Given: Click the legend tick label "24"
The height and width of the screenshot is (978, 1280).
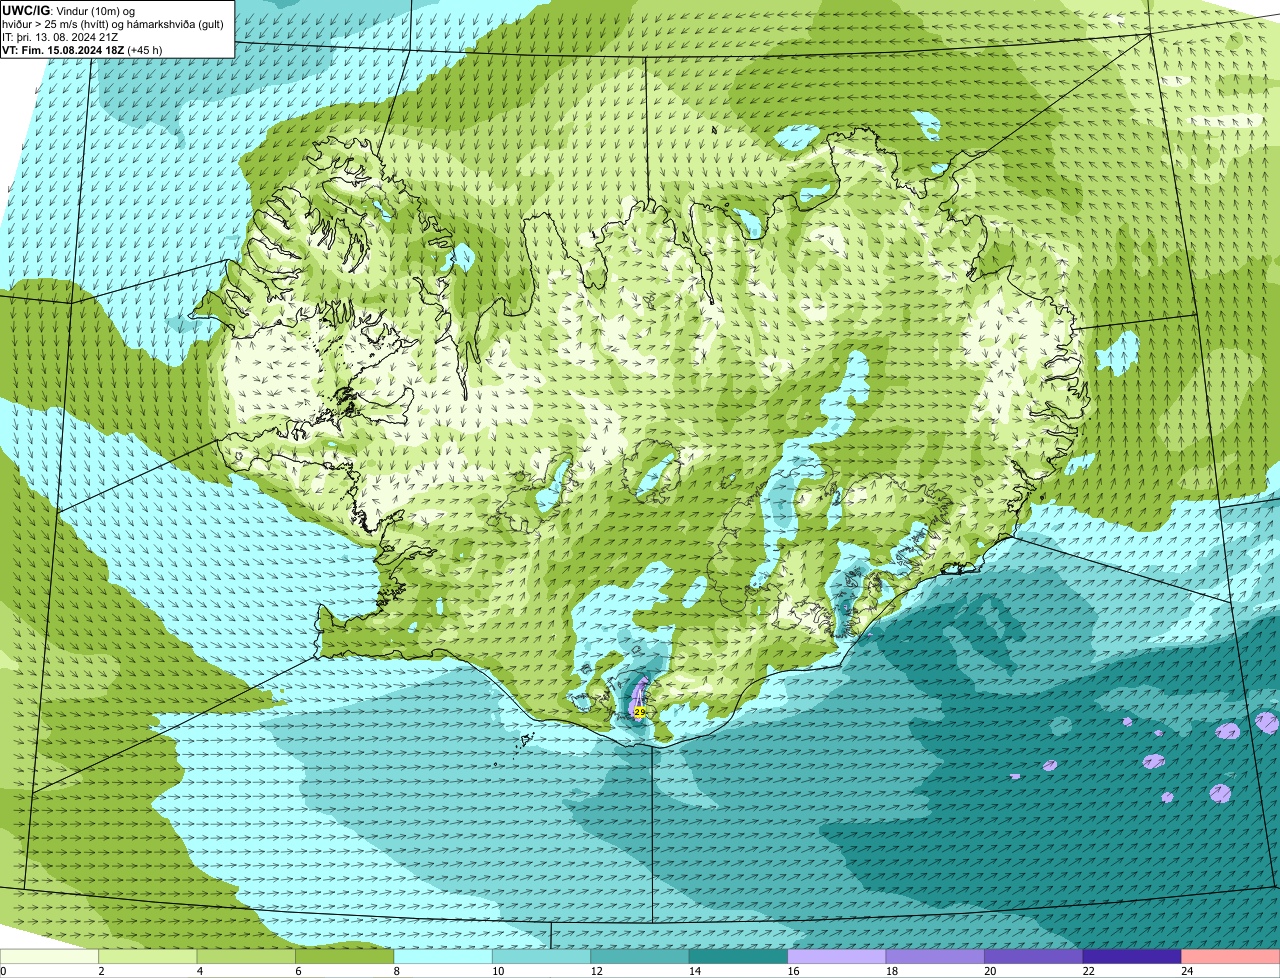Looking at the screenshot, I should pos(1186,971).
